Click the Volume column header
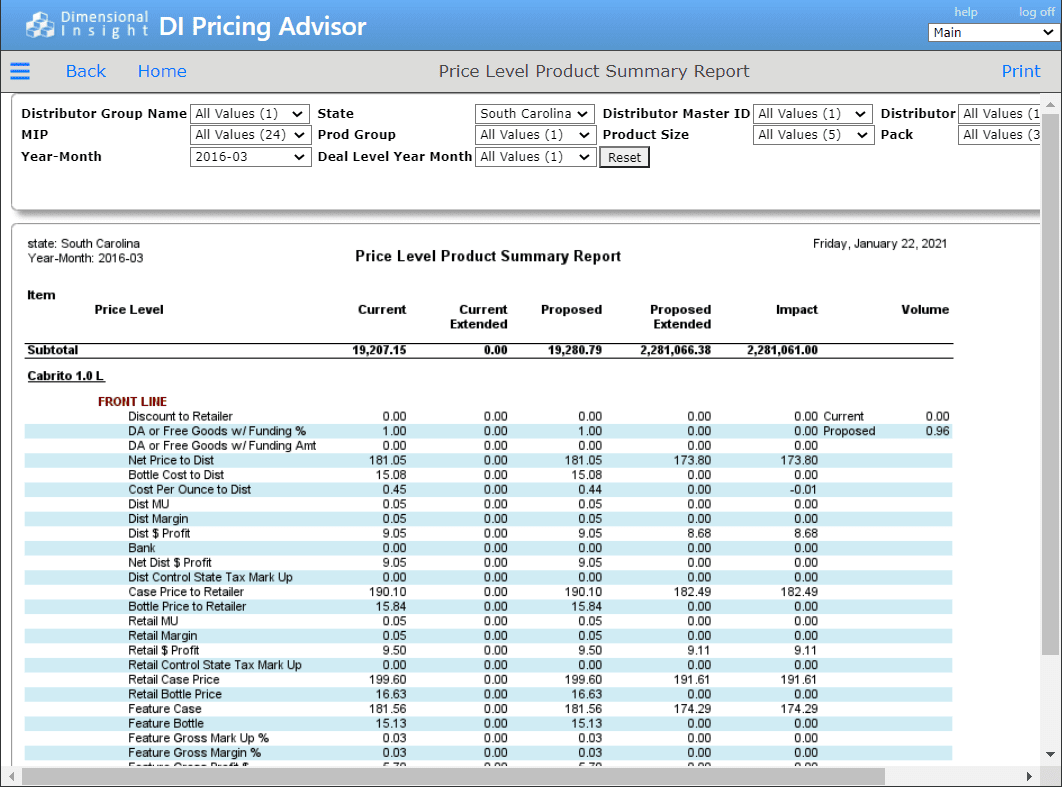This screenshot has height=787, width=1062. pos(925,310)
